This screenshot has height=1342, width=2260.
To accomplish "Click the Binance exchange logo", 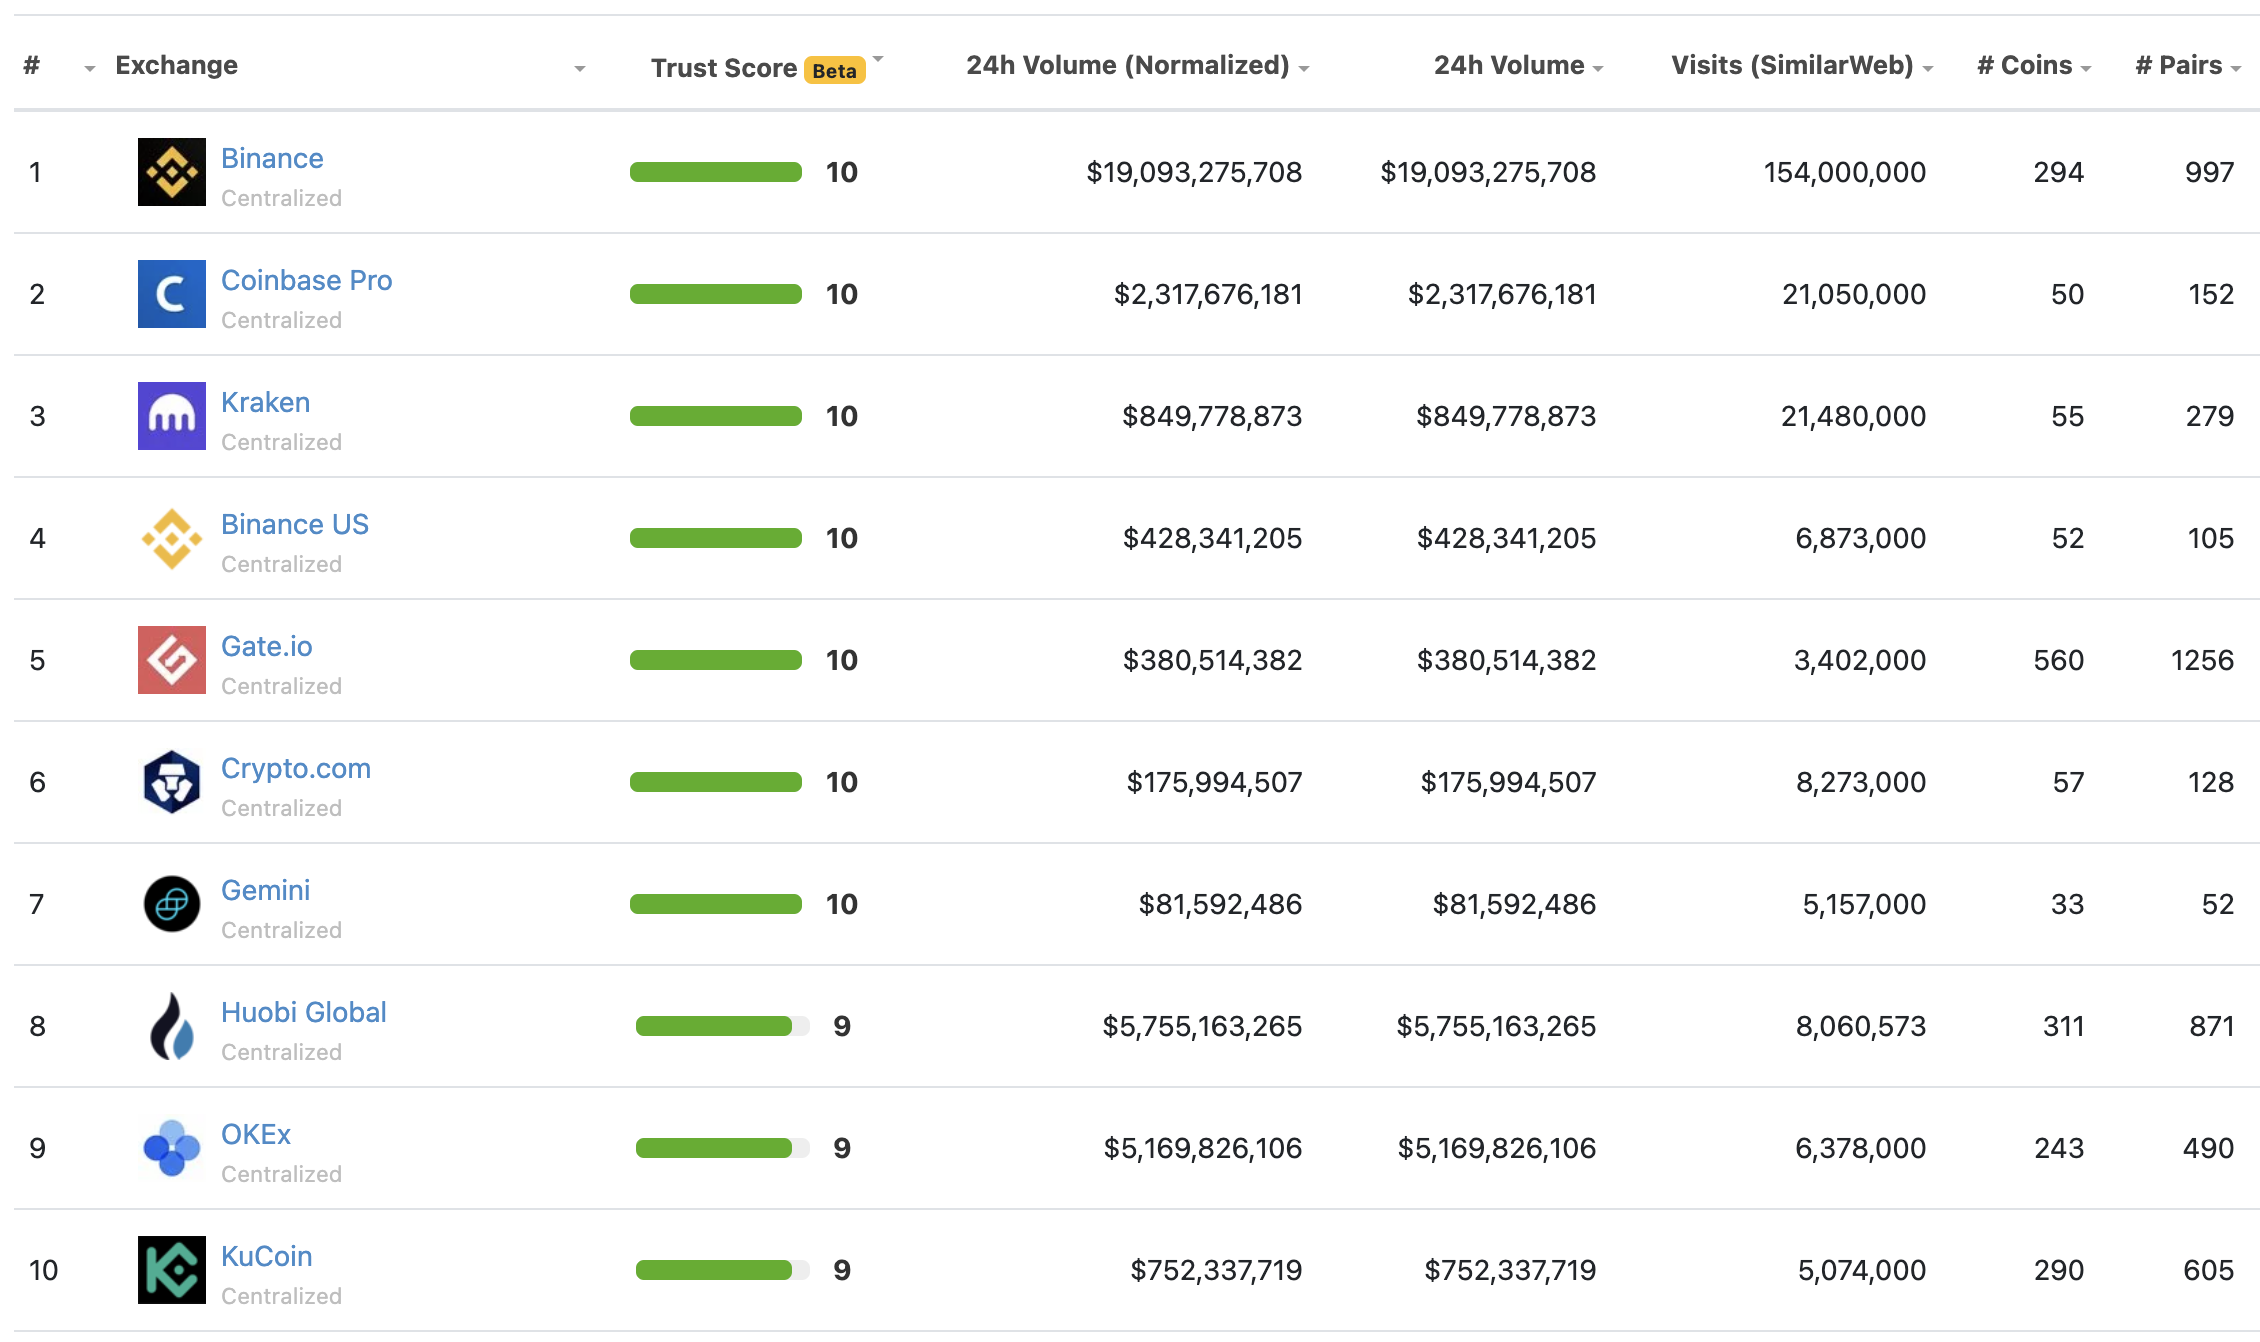I will pos(172,172).
